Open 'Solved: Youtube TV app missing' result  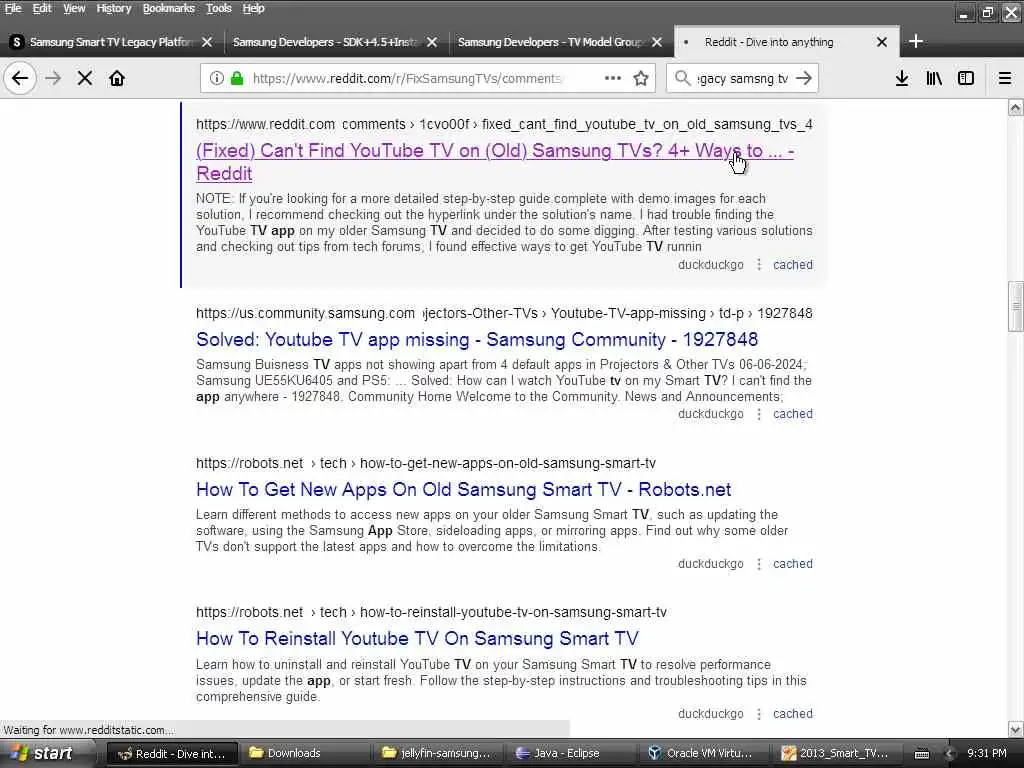[x=477, y=340]
